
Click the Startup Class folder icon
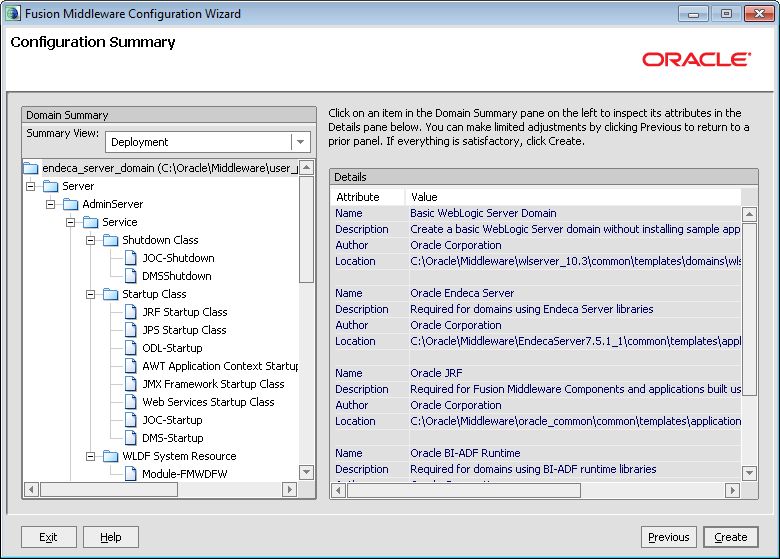[110, 294]
